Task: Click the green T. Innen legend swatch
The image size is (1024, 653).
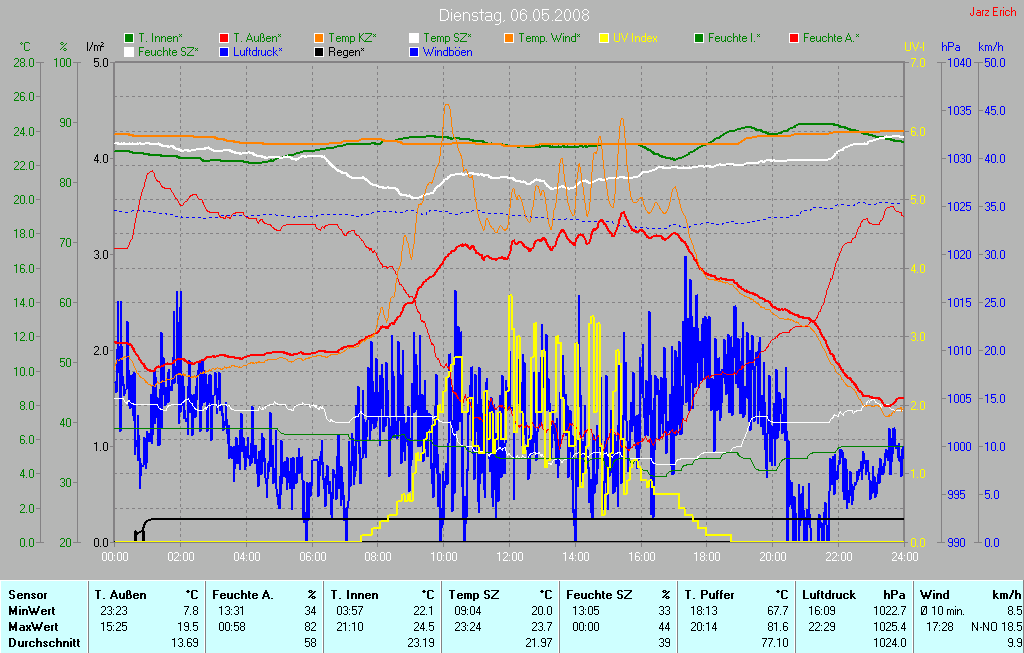Action: click(x=129, y=38)
